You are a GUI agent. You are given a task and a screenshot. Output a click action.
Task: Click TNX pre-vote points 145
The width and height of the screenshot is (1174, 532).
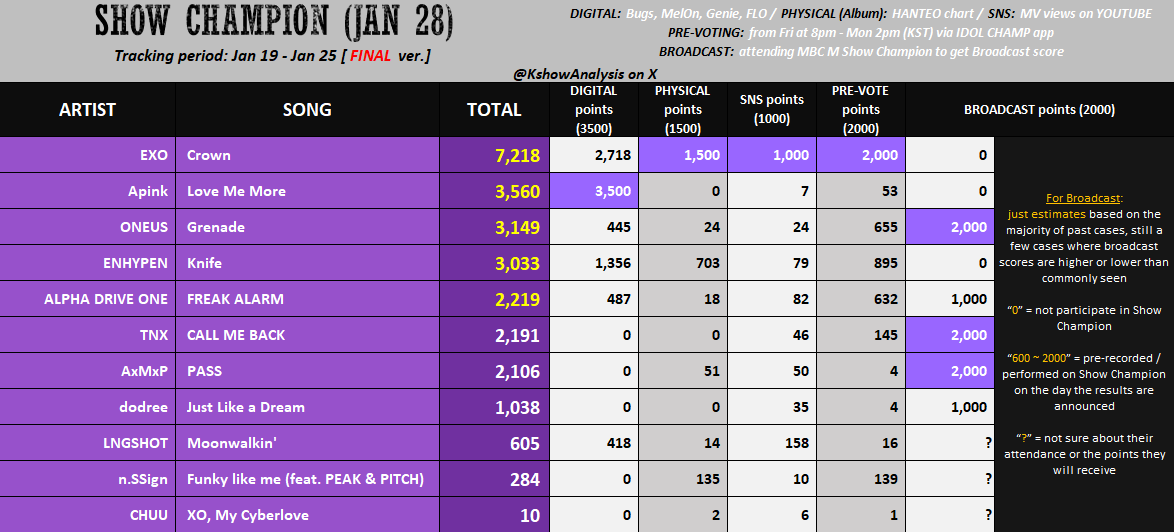[861, 334]
